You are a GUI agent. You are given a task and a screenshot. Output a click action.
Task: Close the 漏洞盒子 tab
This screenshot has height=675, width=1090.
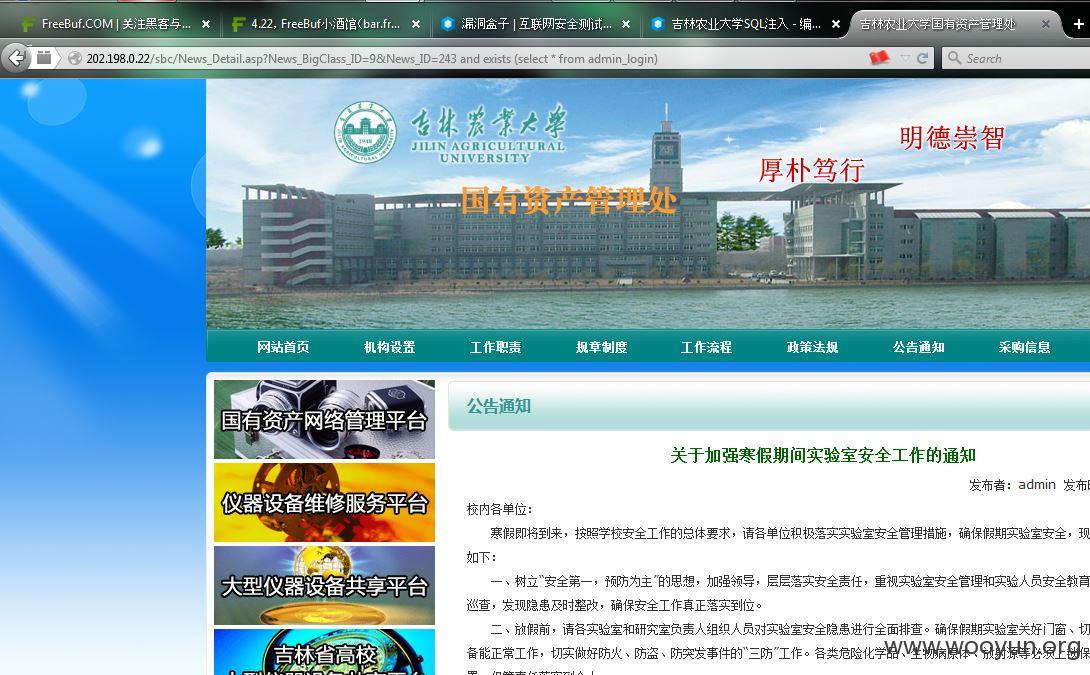(x=626, y=24)
